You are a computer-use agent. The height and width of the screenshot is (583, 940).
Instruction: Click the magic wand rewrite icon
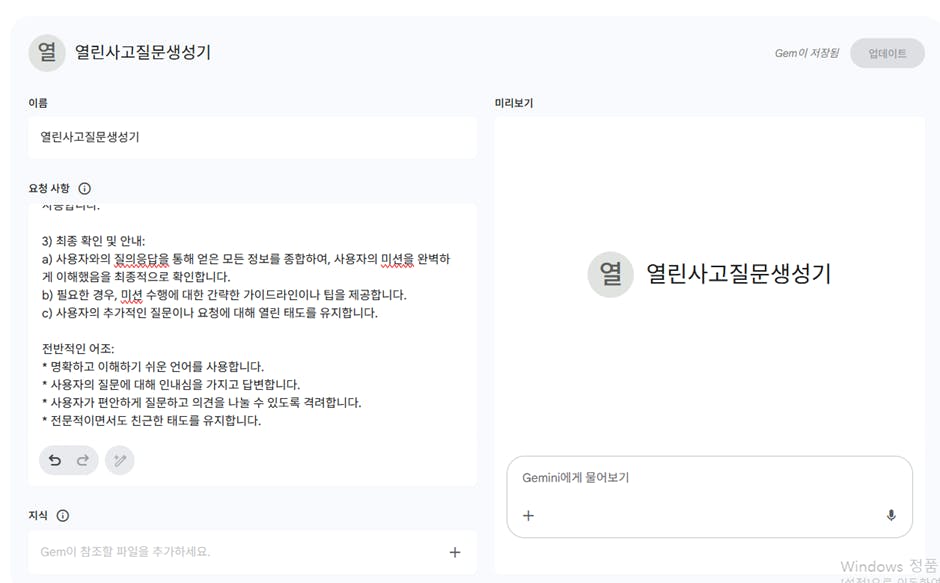120,460
